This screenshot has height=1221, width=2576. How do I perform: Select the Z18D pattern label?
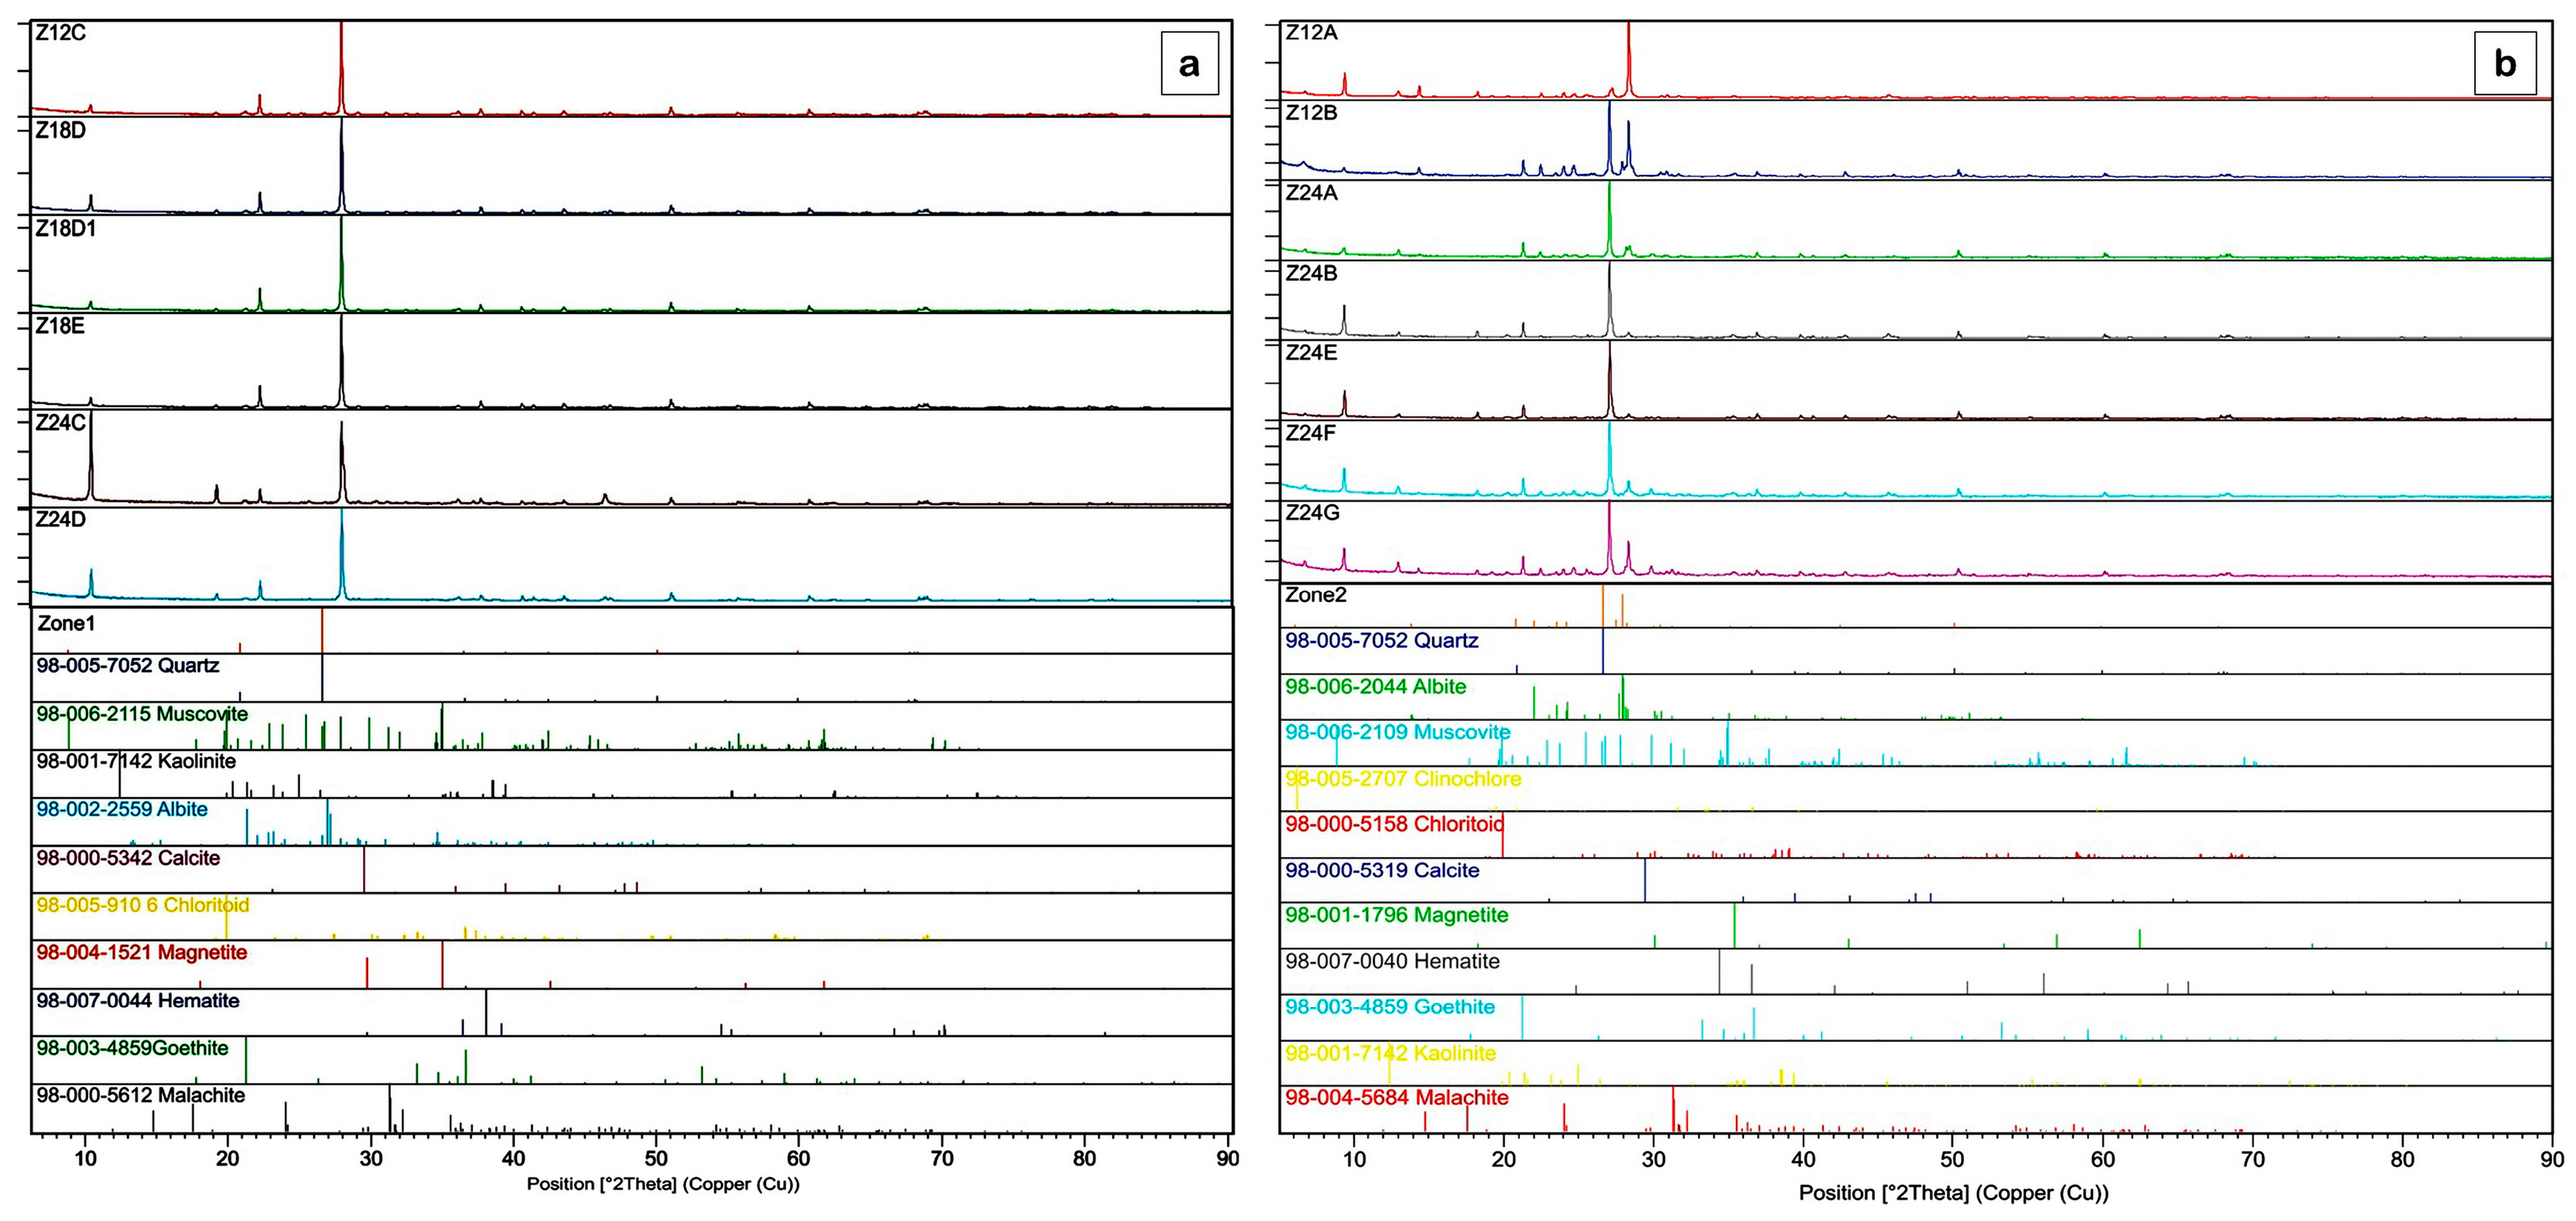[x=61, y=130]
